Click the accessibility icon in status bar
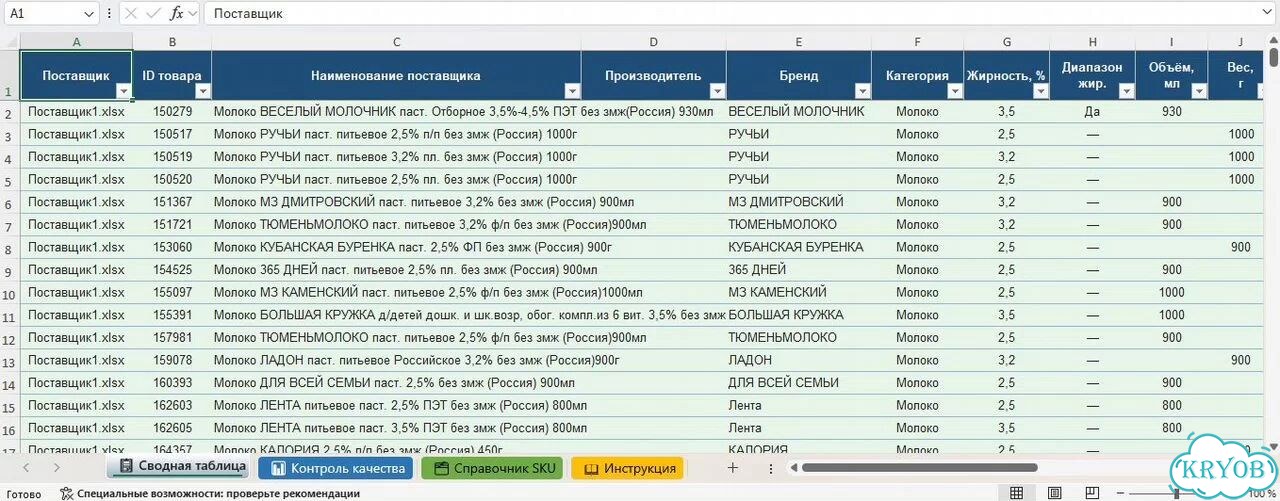1280x501 pixels. coord(66,493)
